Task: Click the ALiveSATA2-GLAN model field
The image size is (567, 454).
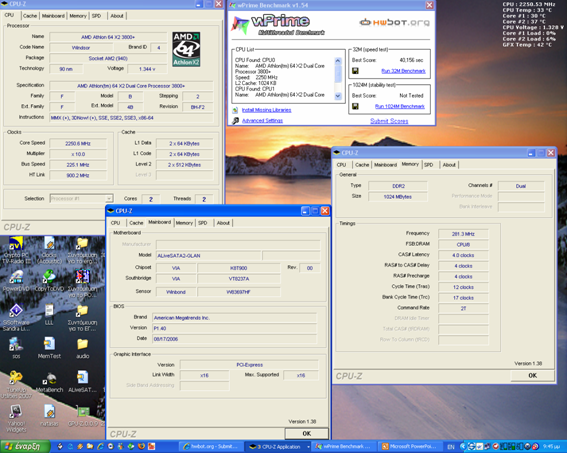Action: pos(208,256)
